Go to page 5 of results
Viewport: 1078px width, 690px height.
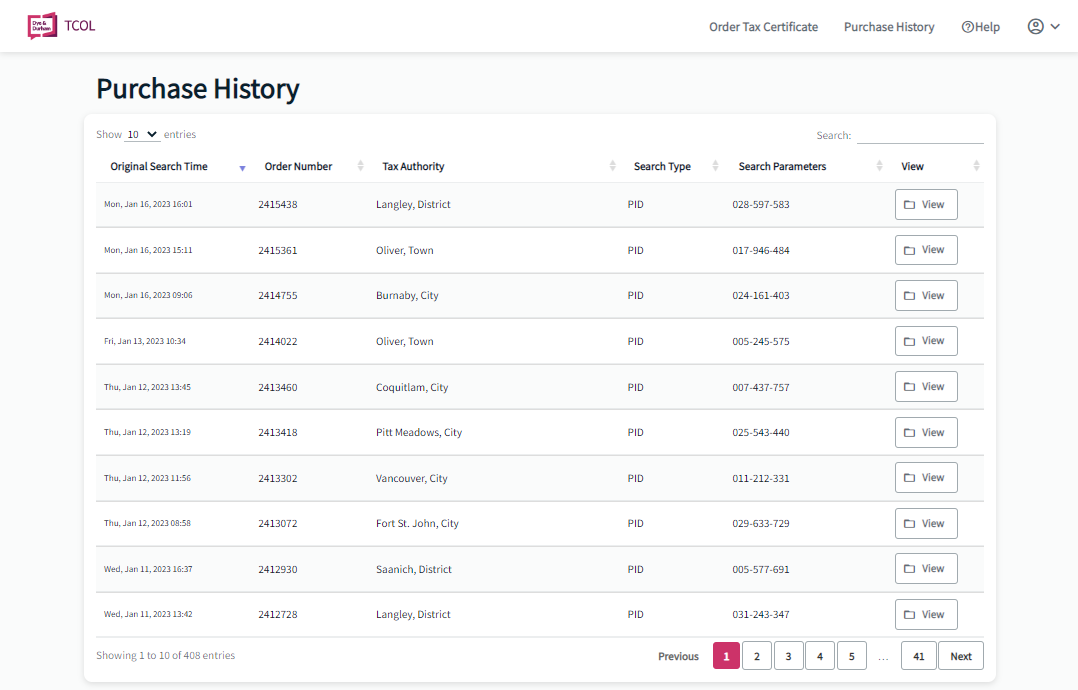point(851,656)
